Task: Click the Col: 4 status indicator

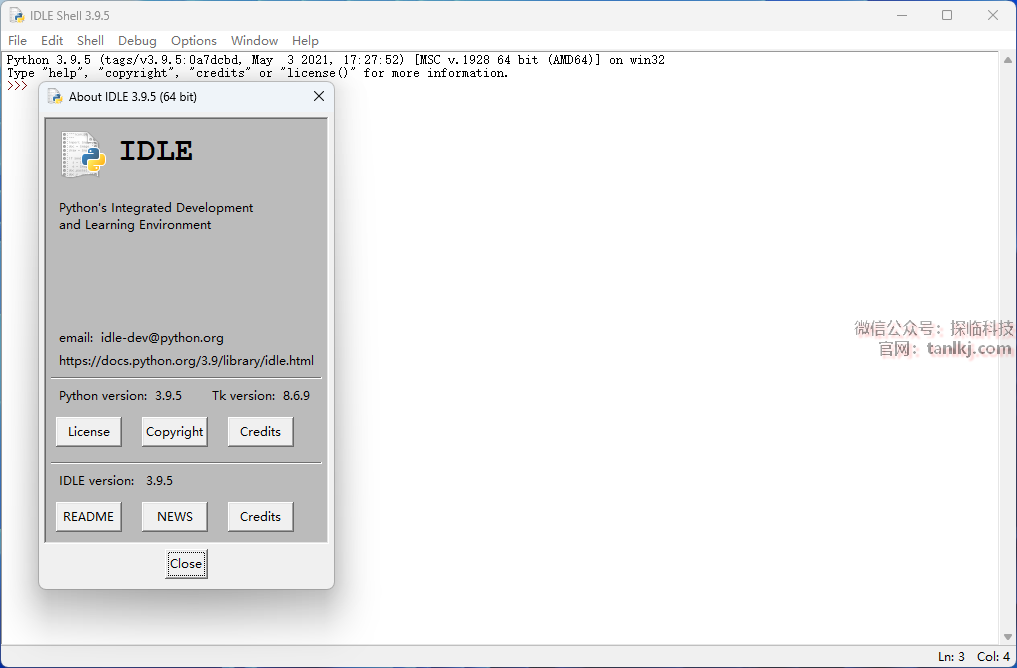Action: click(x=993, y=657)
